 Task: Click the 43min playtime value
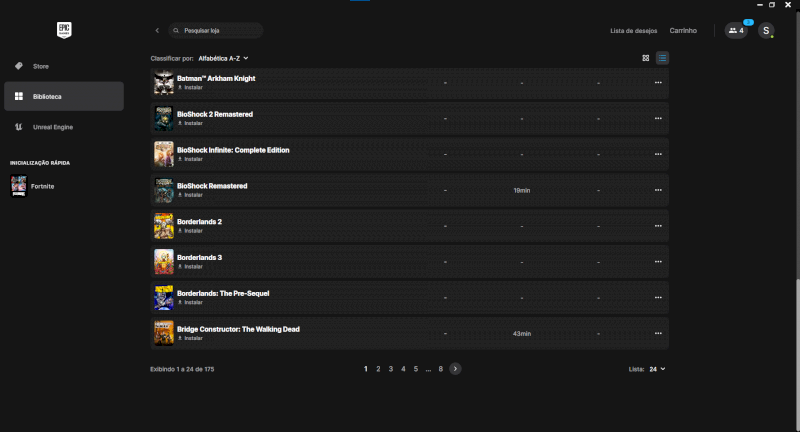point(521,334)
